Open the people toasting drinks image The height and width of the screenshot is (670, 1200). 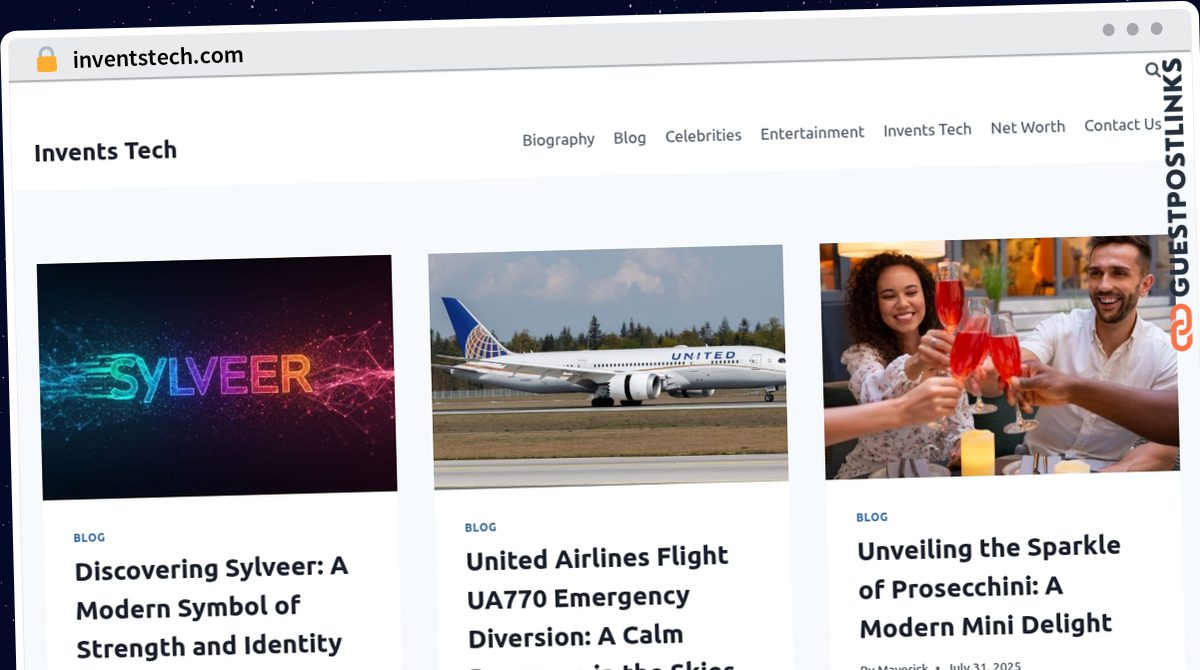[x=999, y=357]
